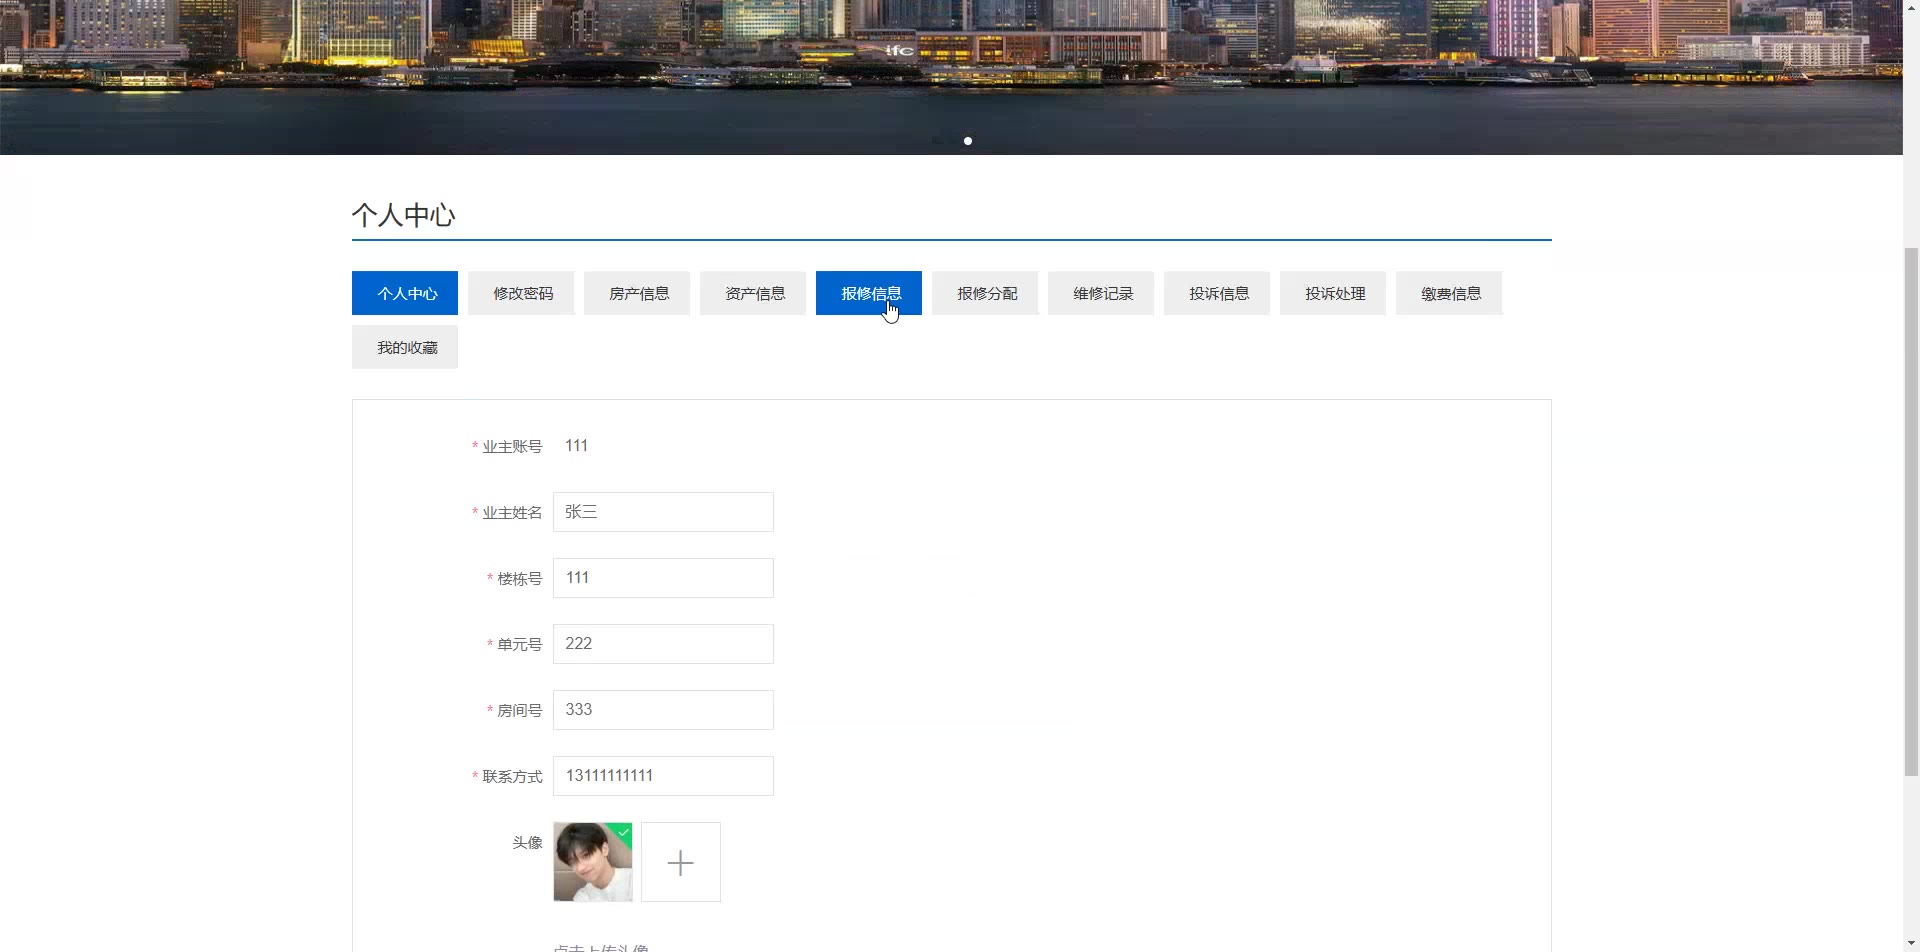
Task: Switch to the 修改密码 tab
Action: 521,293
